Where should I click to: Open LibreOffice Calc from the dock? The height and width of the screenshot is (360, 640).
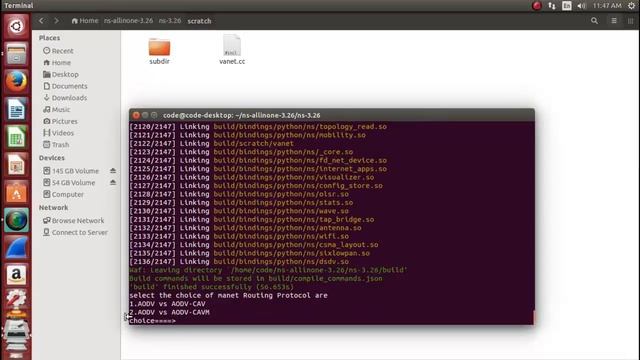pyautogui.click(x=16, y=137)
